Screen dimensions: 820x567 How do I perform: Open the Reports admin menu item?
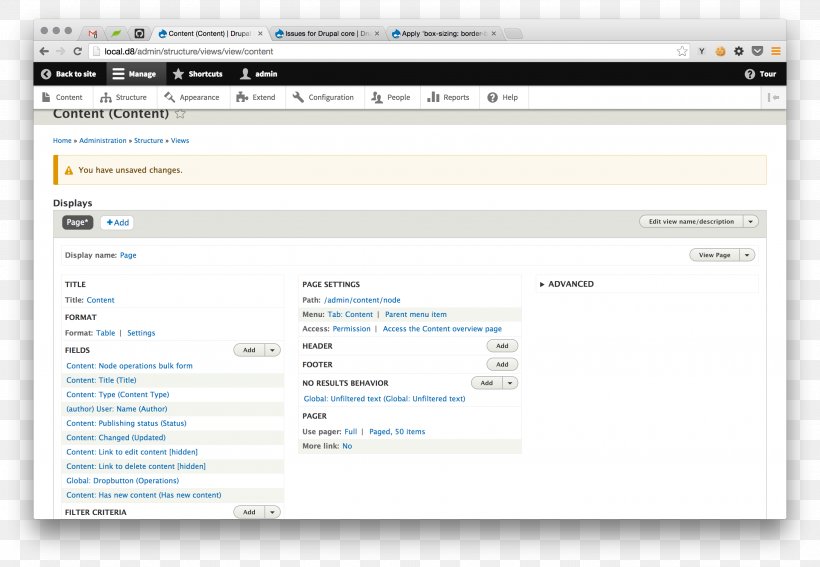pyautogui.click(x=448, y=97)
